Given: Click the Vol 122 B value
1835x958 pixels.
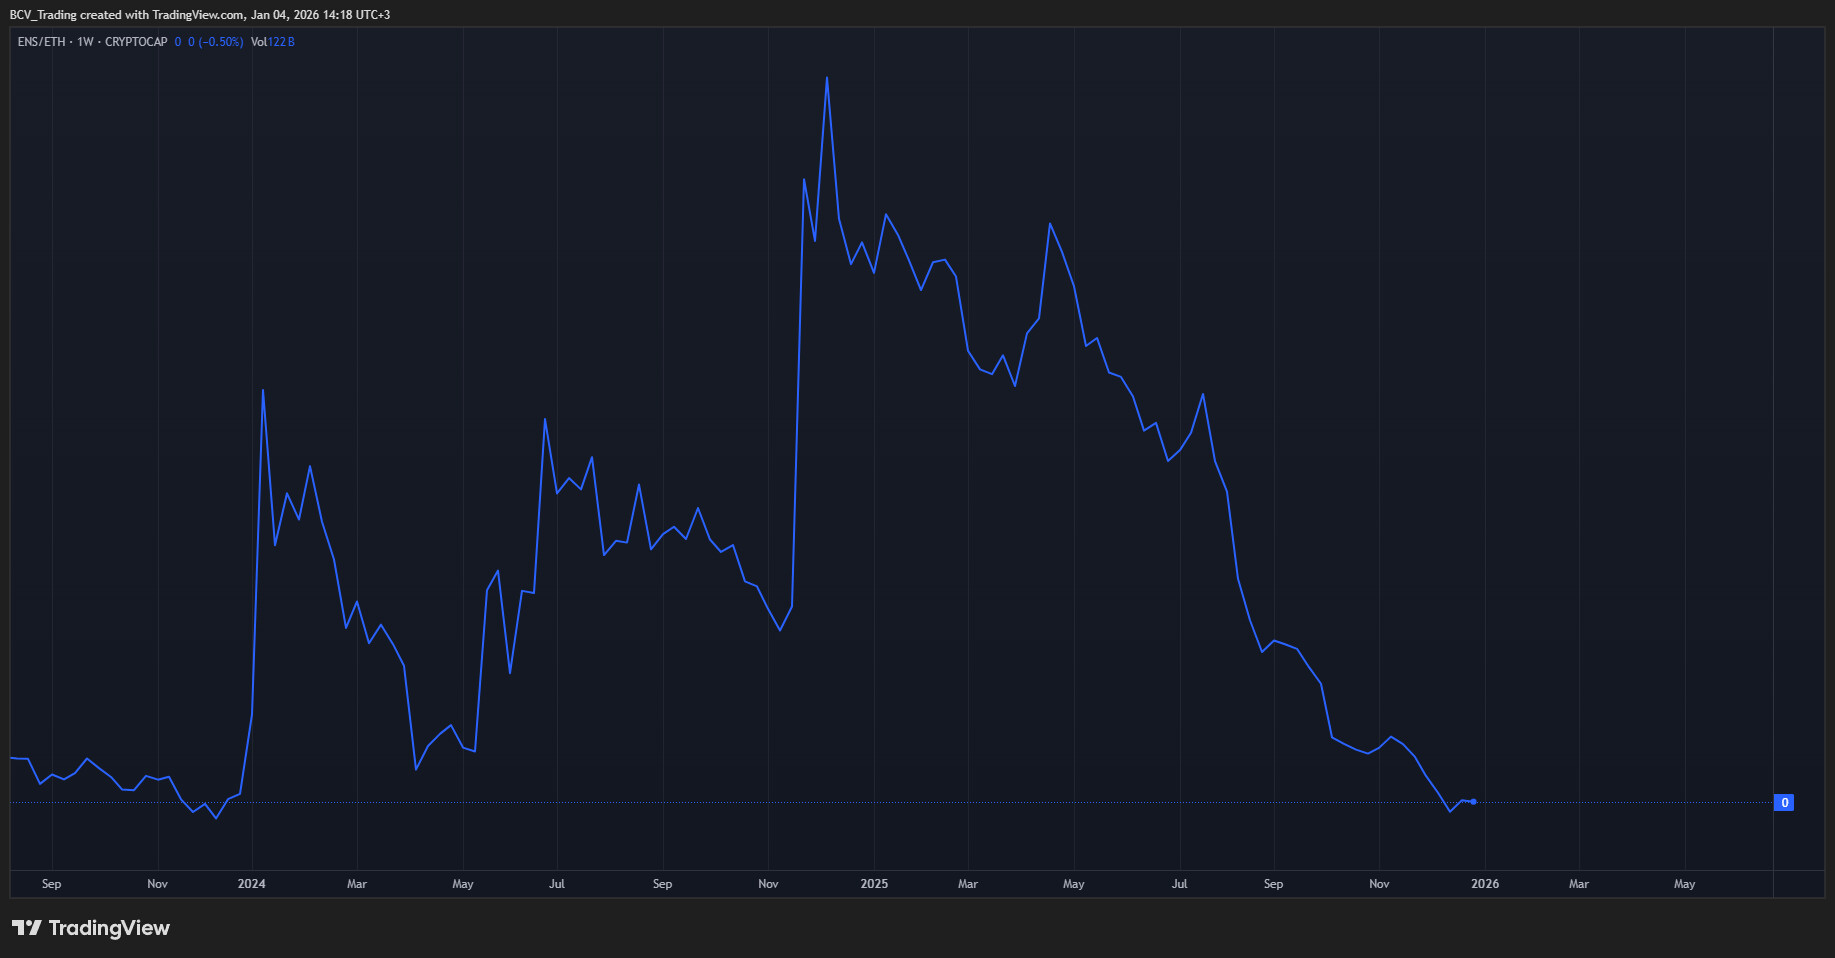Looking at the screenshot, I should coord(273,42).
